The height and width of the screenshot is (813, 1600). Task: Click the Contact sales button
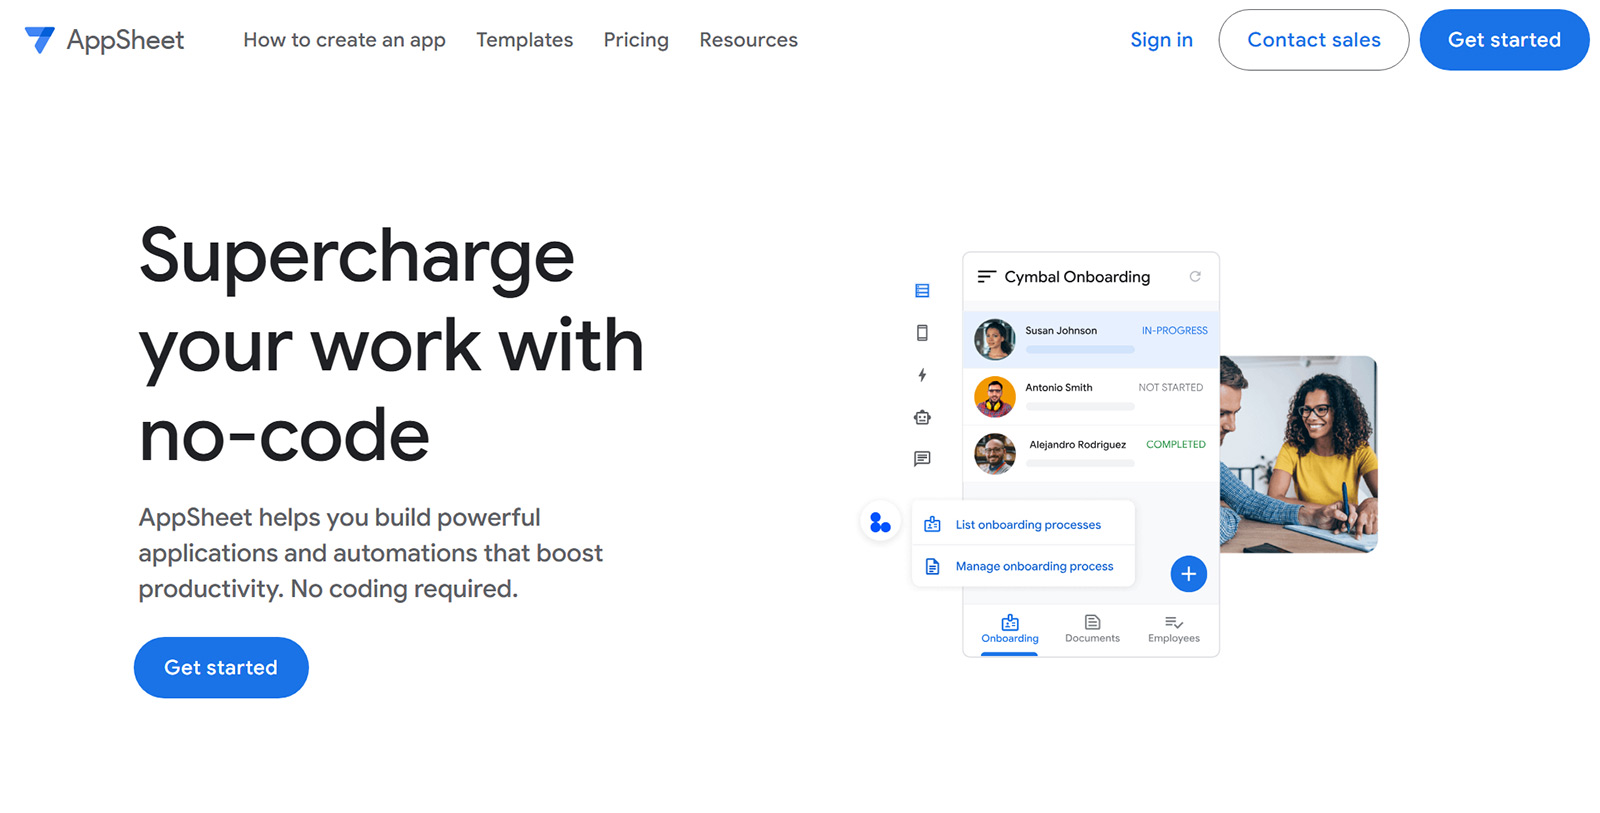(x=1313, y=40)
